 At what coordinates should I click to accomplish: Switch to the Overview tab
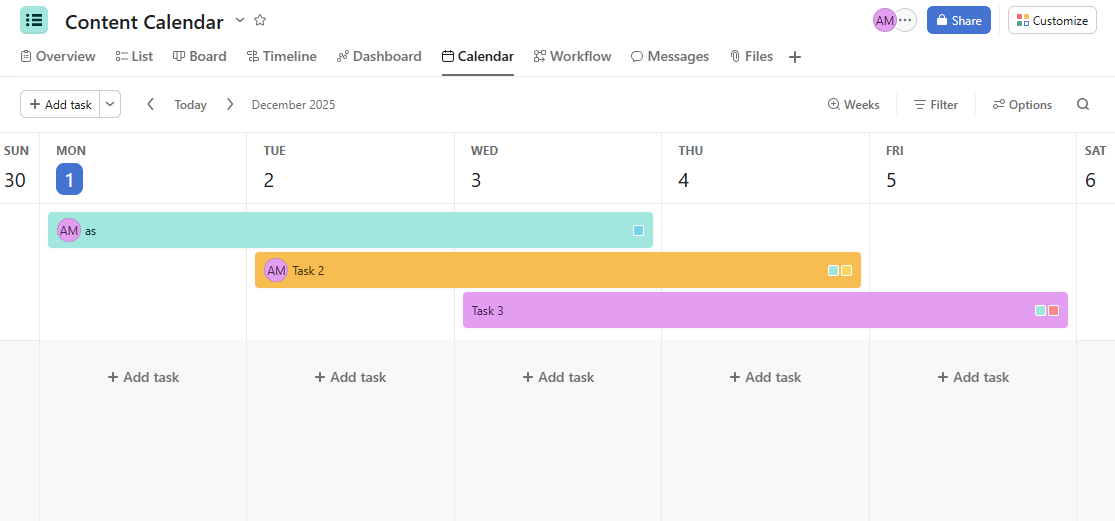[58, 56]
